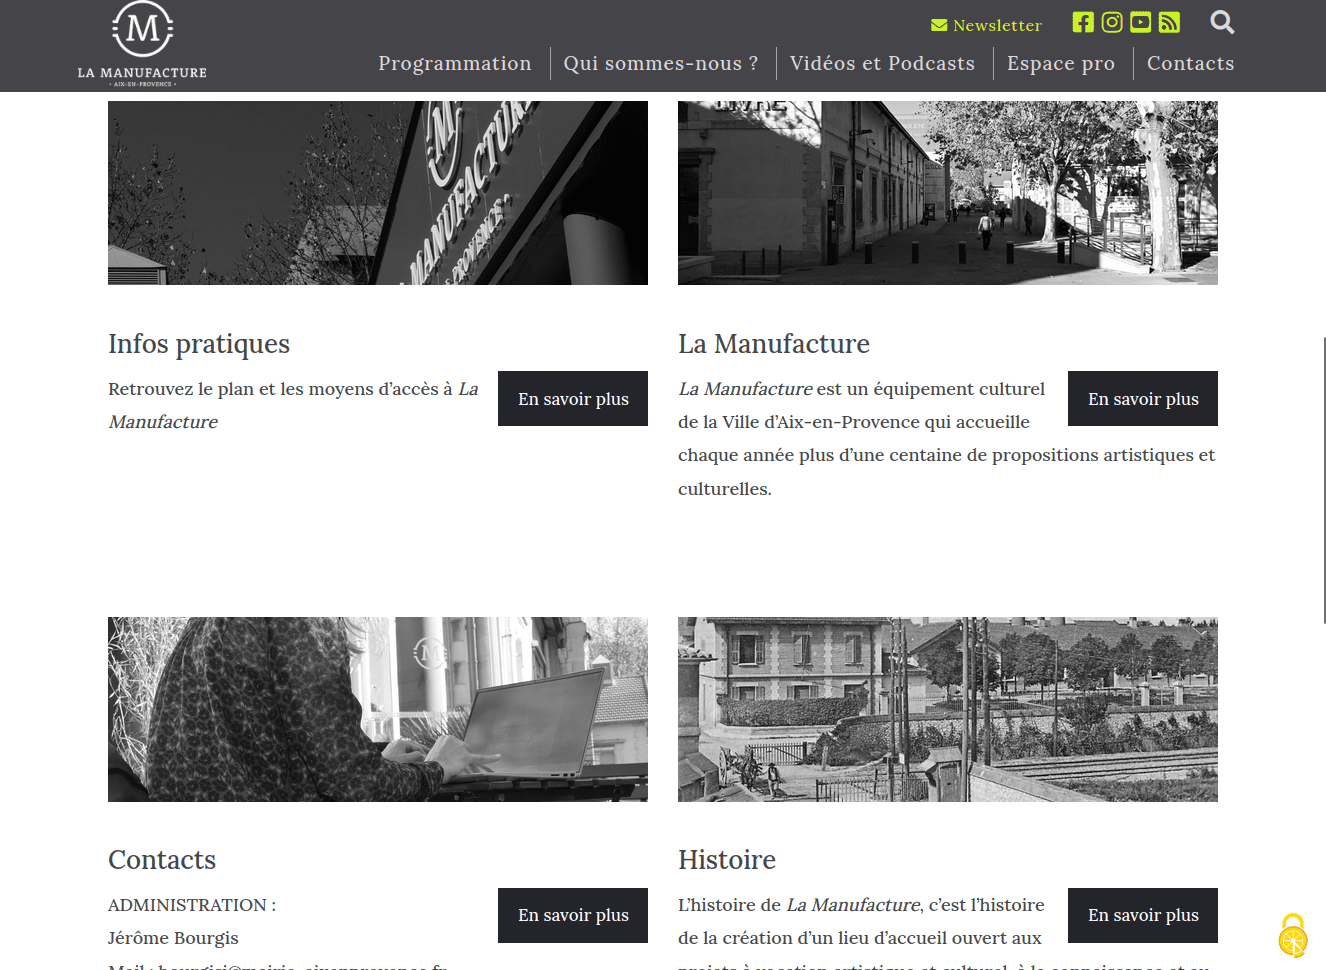The image size is (1326, 970).
Task: Open the RSS feed icon
Action: click(x=1169, y=22)
